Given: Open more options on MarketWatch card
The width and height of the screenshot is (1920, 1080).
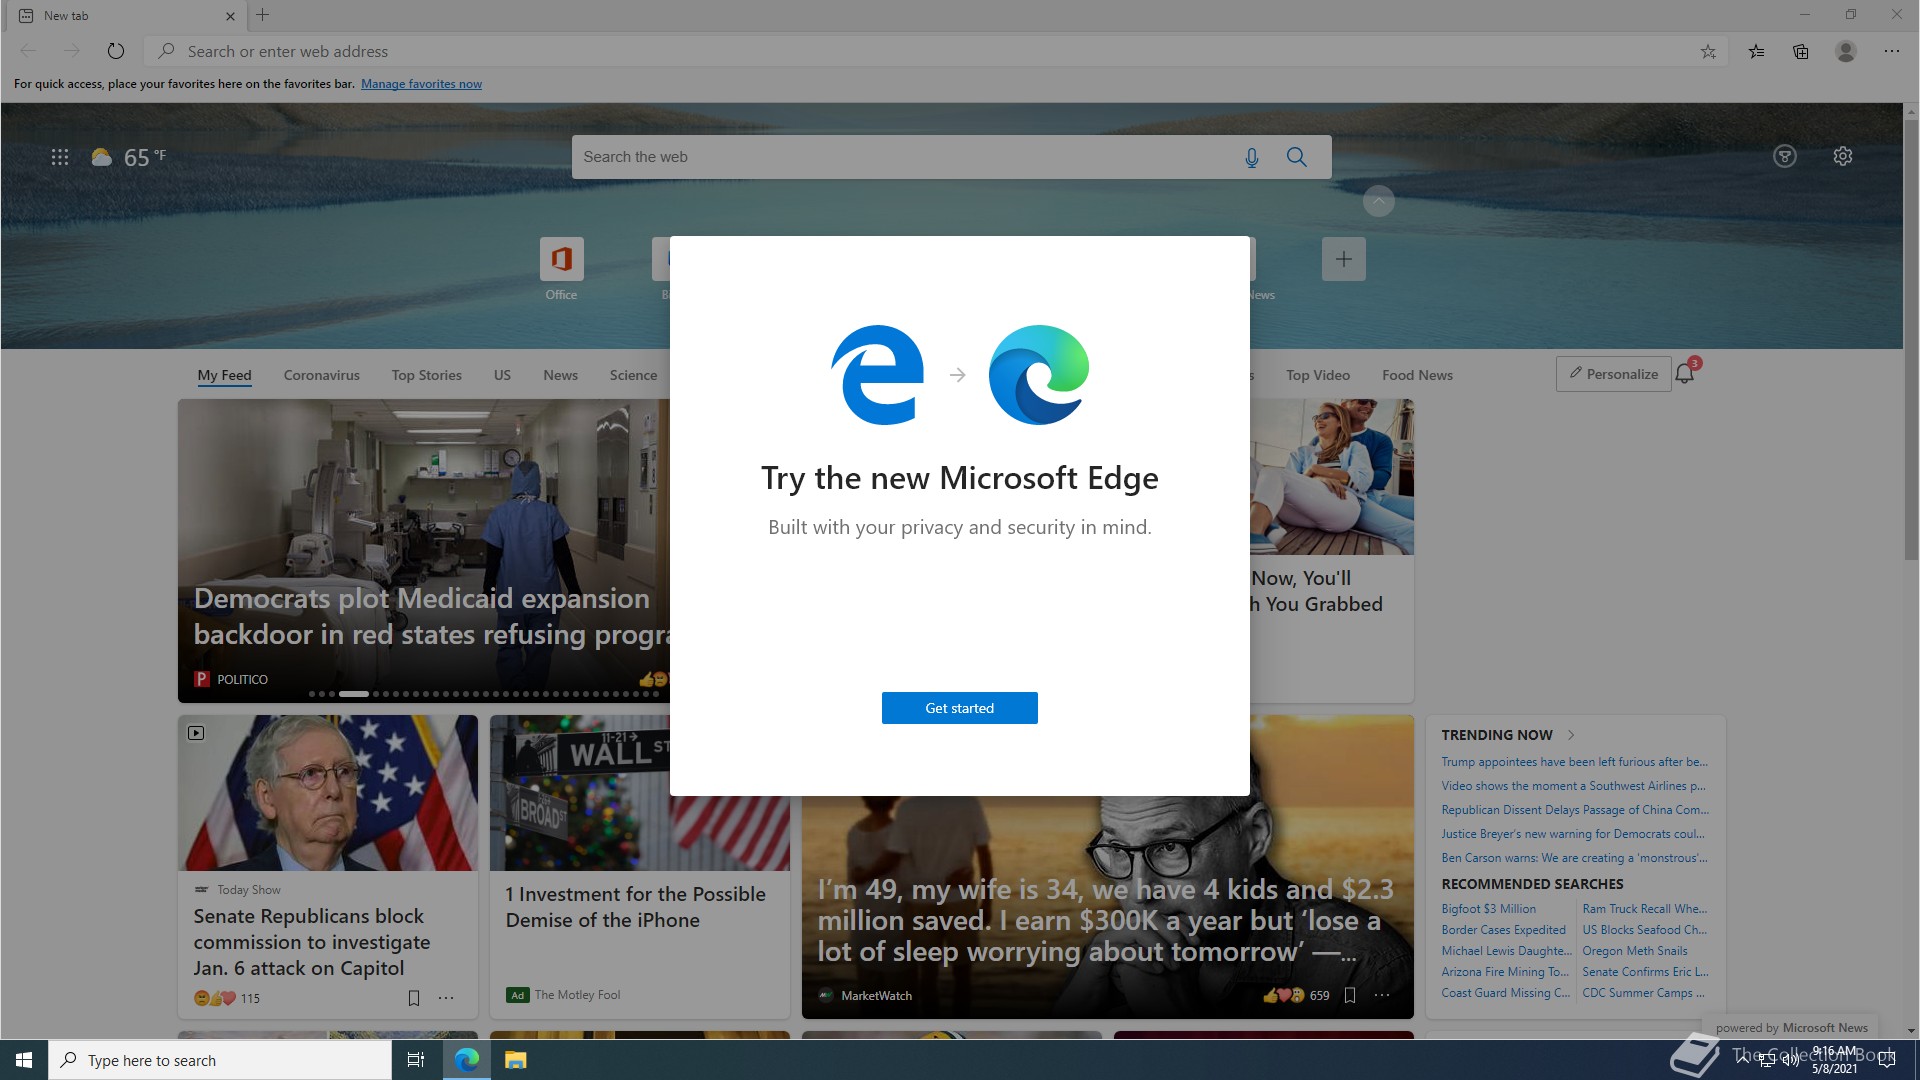Looking at the screenshot, I should [x=1382, y=995].
